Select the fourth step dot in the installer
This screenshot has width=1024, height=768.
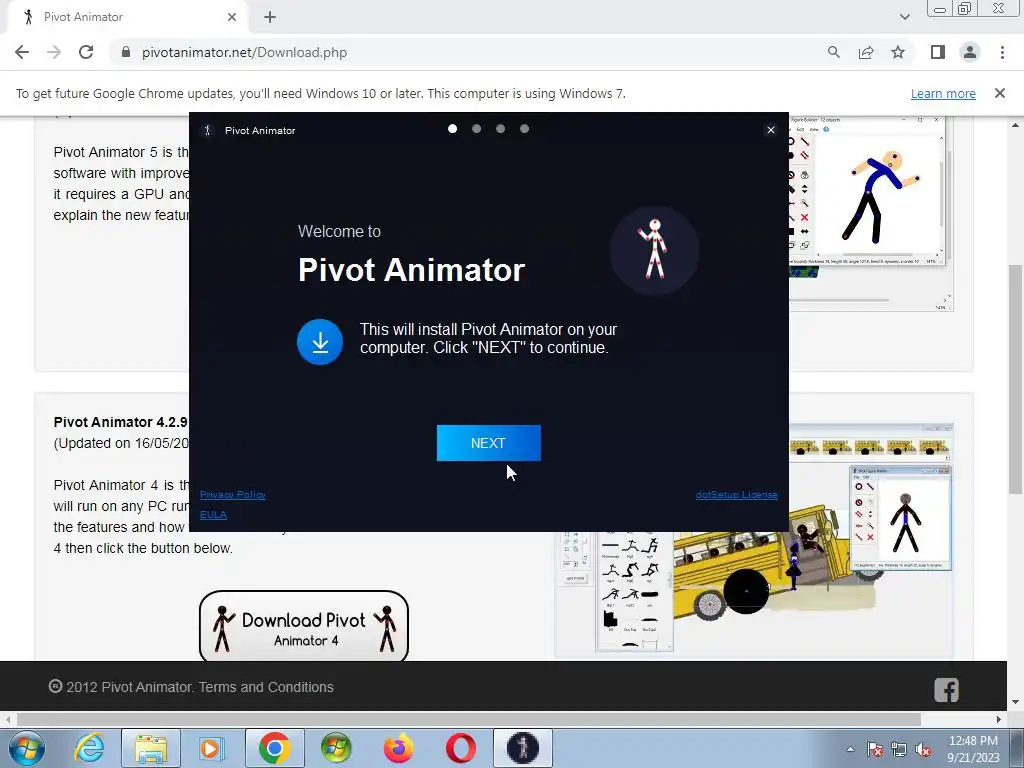point(524,129)
